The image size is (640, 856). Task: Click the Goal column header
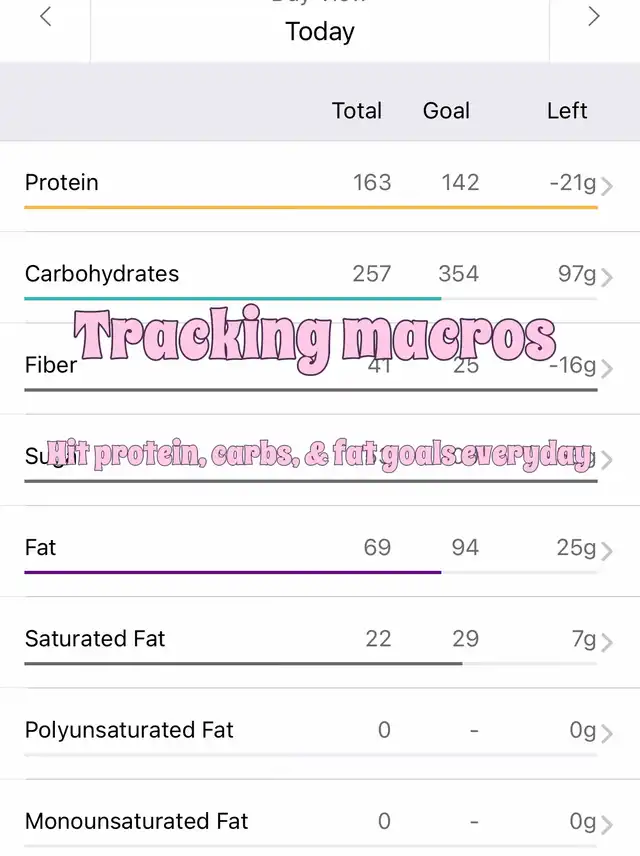click(x=446, y=111)
